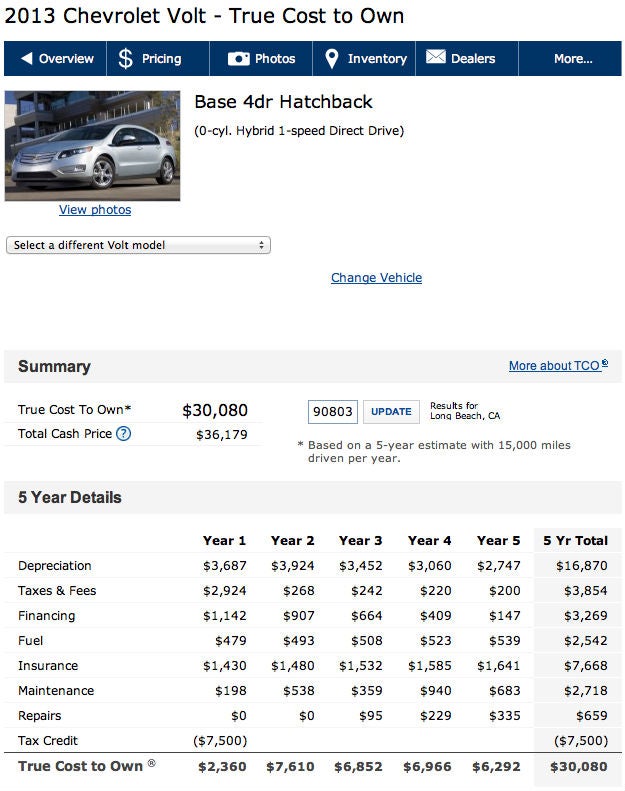The width and height of the screenshot is (625, 791).
Task: Click the ZIP code field showing 90803
Action: [x=333, y=412]
